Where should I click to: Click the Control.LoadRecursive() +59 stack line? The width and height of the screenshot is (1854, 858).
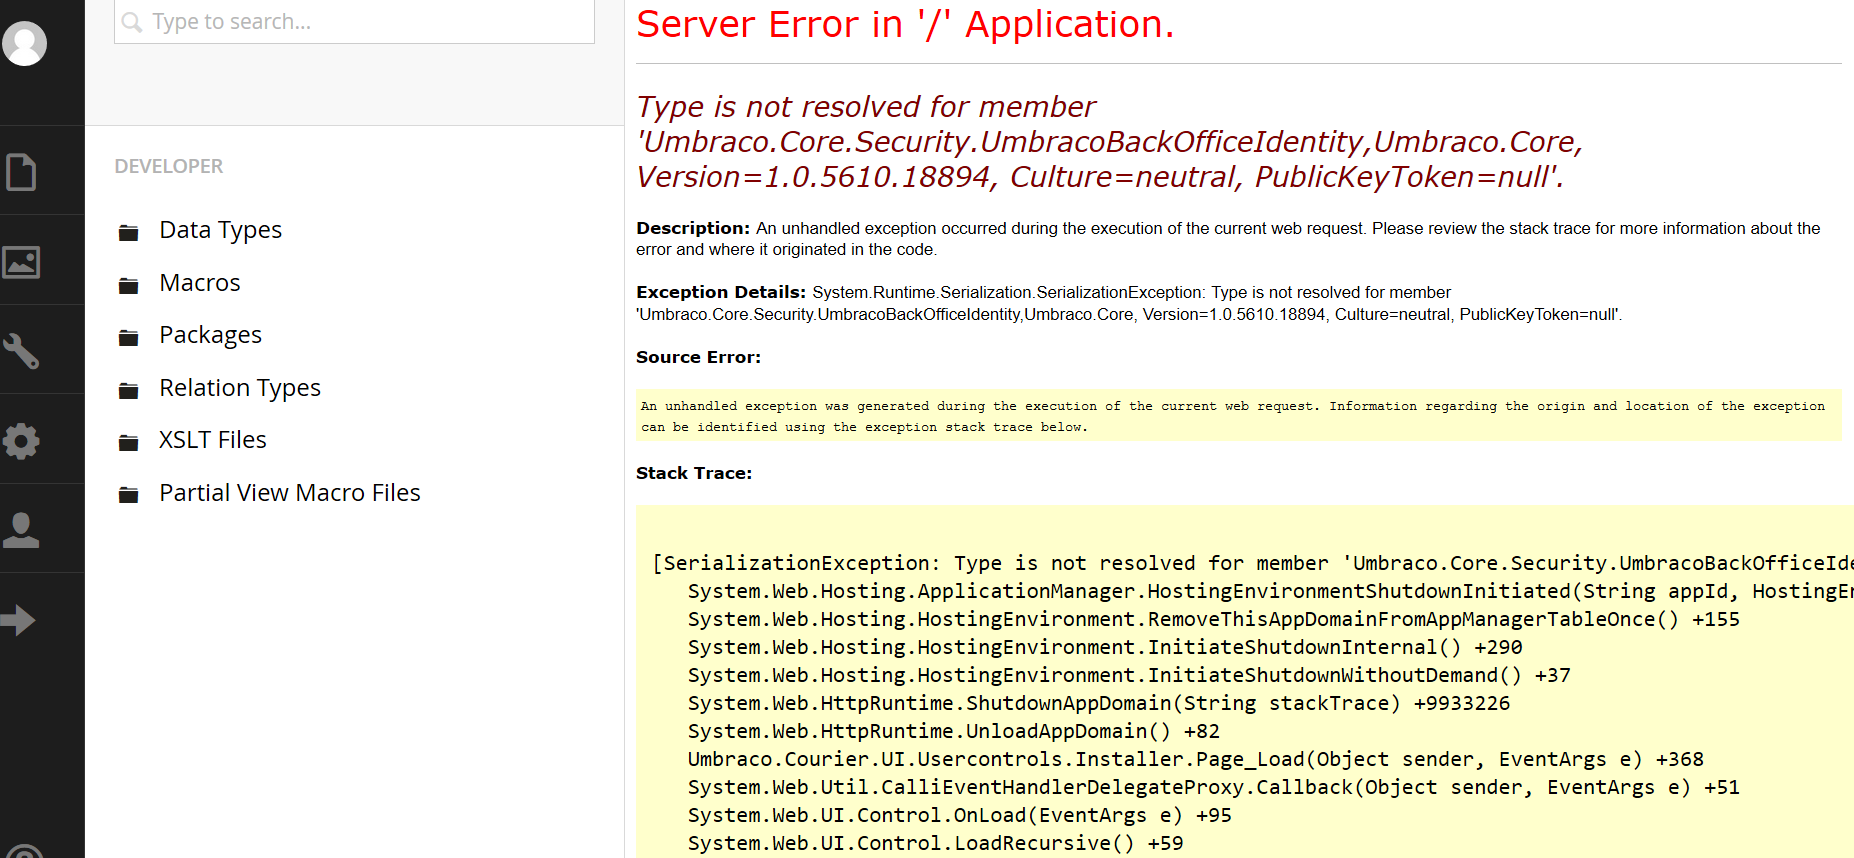tap(935, 843)
